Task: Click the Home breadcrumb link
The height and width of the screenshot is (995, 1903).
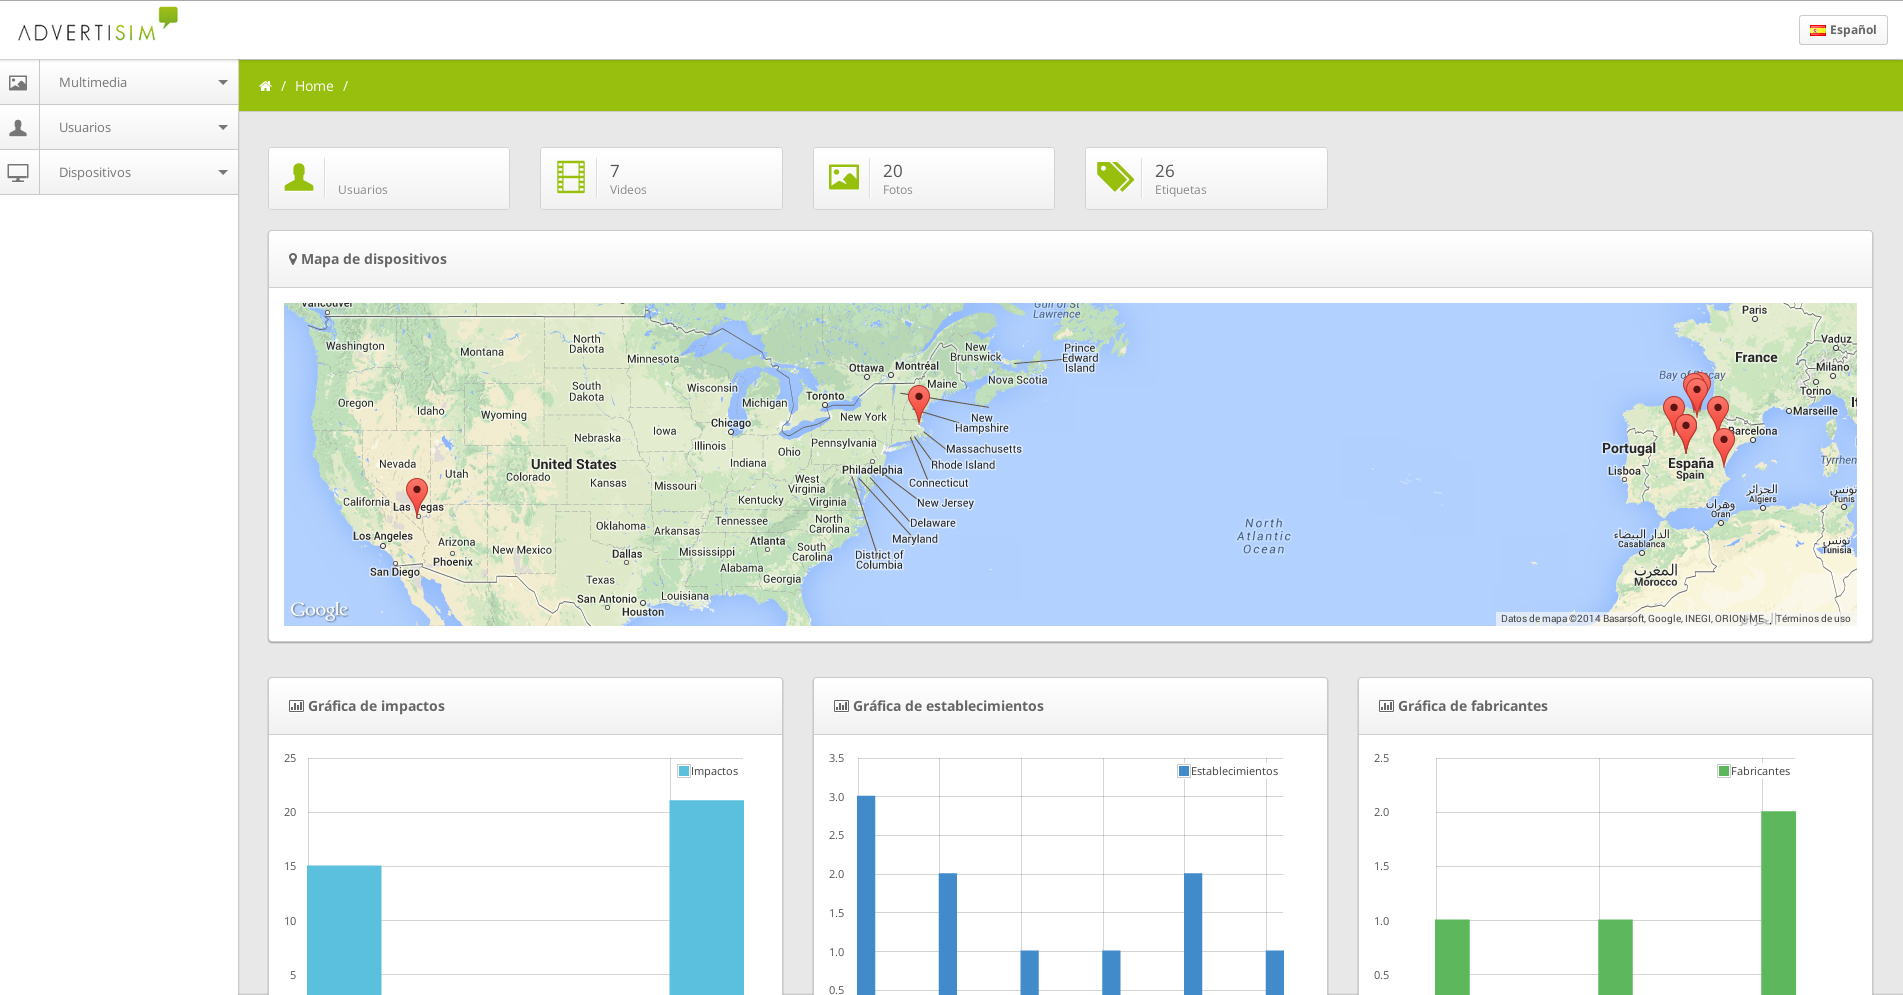Action: click(314, 86)
